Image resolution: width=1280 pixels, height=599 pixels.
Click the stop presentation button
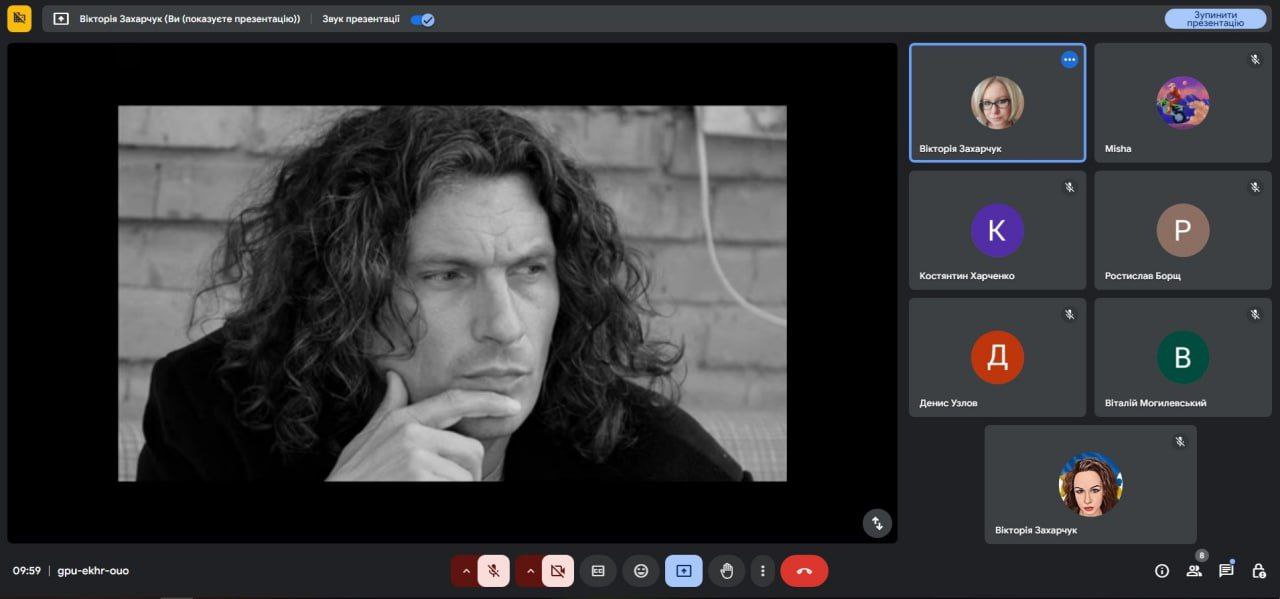pos(1215,19)
